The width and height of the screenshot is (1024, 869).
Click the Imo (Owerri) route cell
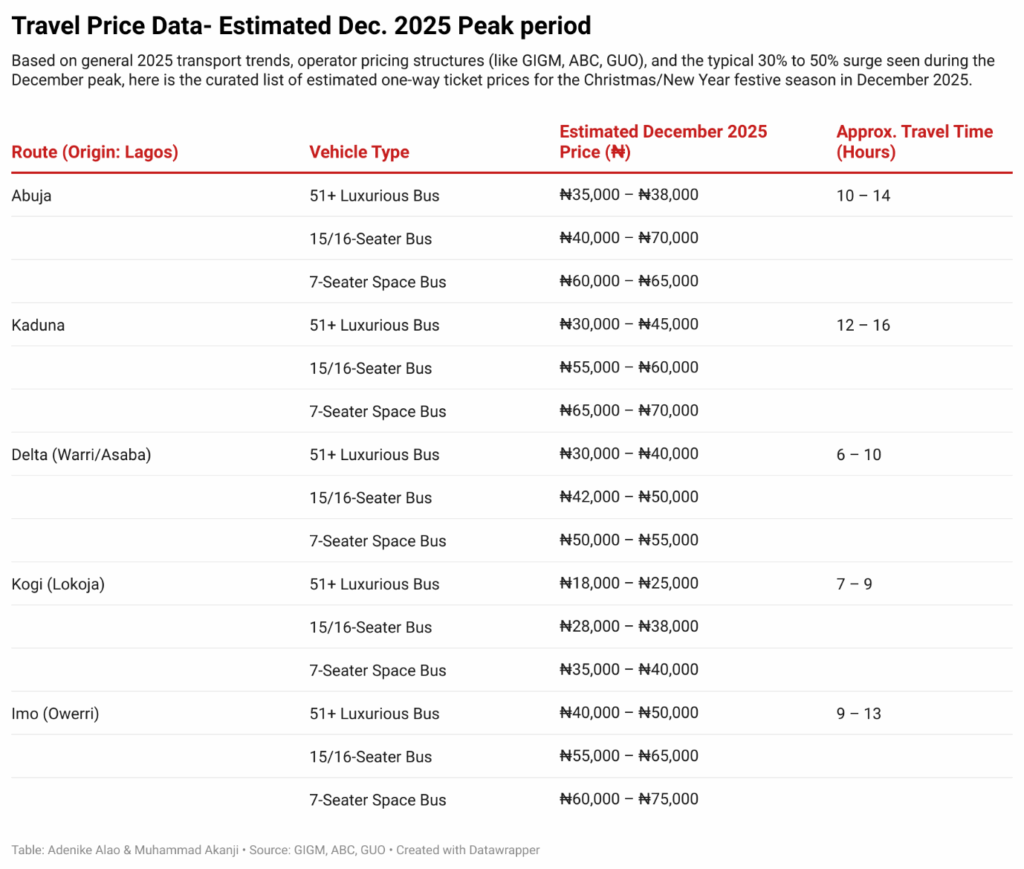(55, 714)
